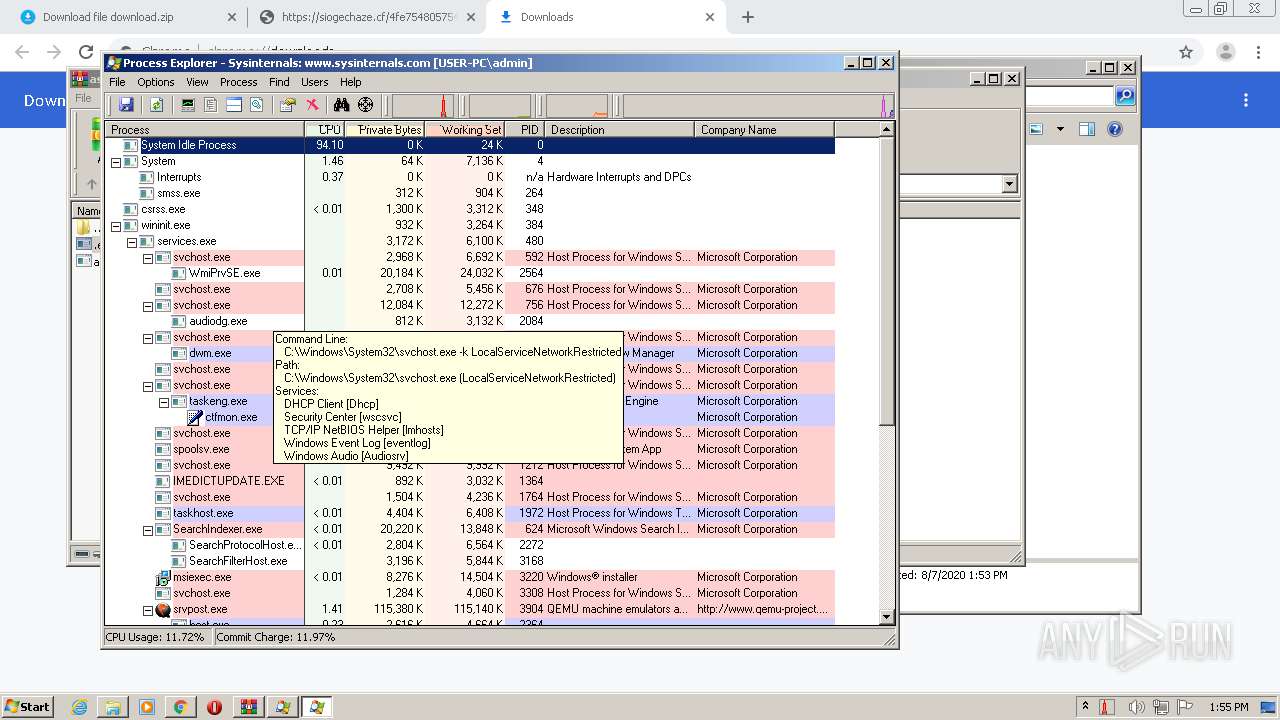Select the WmiPrvSE.exe process row
This screenshot has width=1280, height=720.
pos(470,273)
